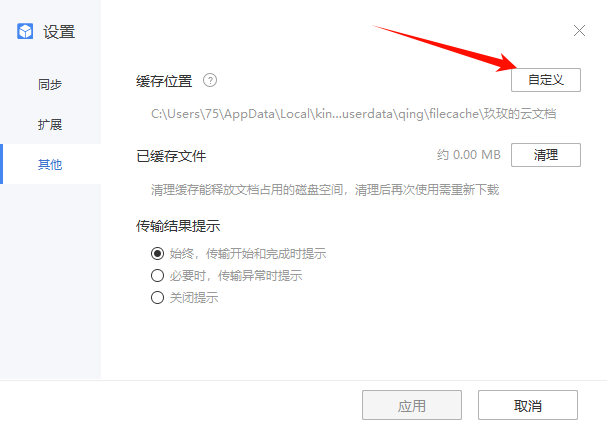Click the 缓存位置 heading label
The image size is (607, 429).
(x=164, y=81)
